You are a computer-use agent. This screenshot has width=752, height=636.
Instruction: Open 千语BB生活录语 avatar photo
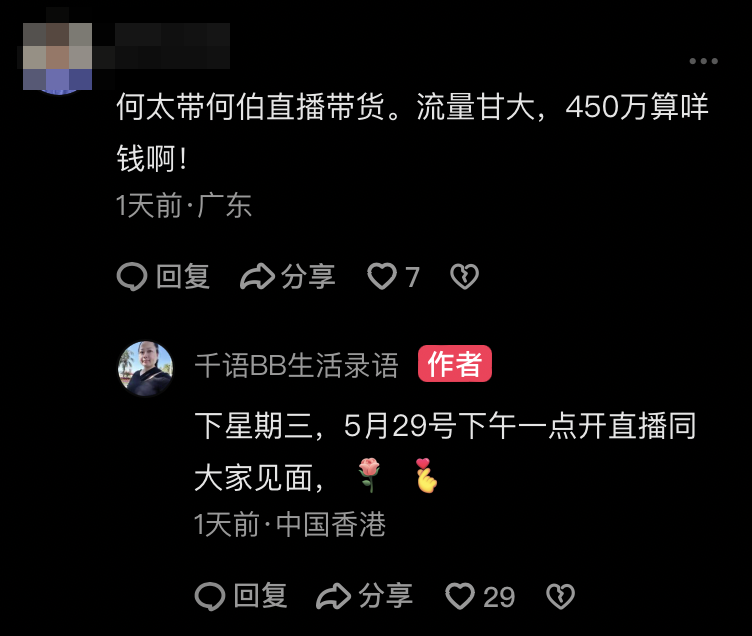click(x=145, y=368)
